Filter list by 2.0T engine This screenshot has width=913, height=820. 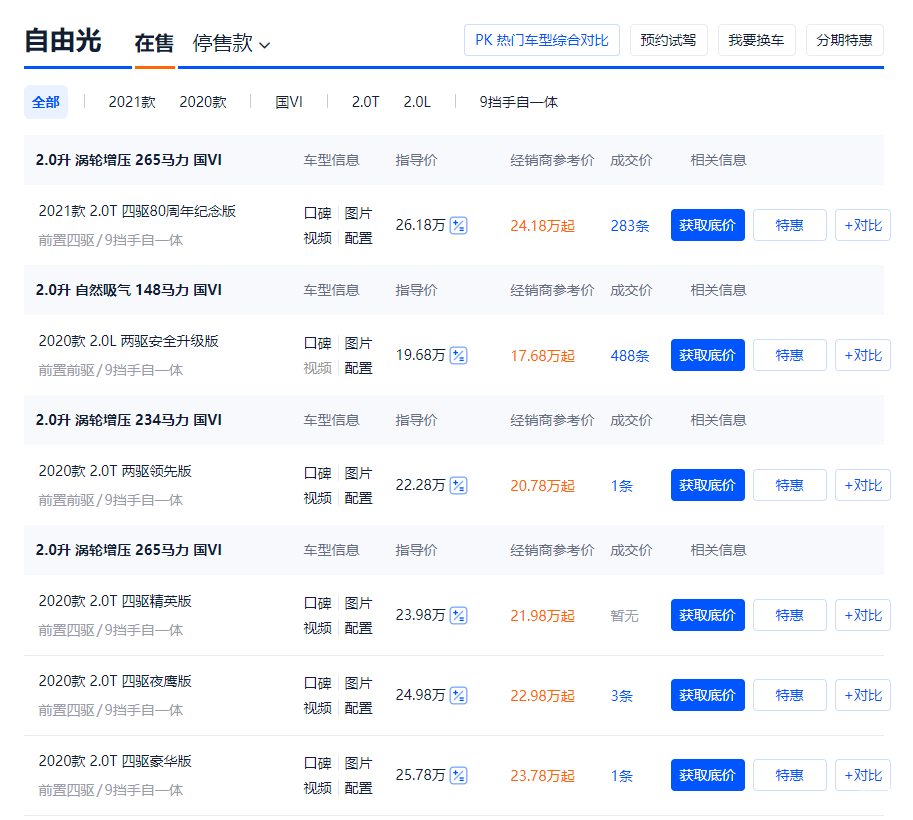coord(365,102)
